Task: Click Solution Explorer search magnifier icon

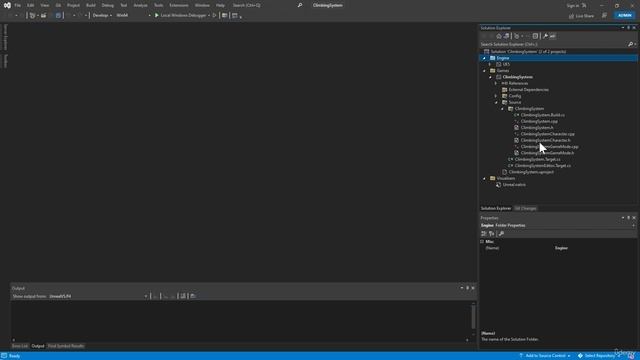Action: 631,44
